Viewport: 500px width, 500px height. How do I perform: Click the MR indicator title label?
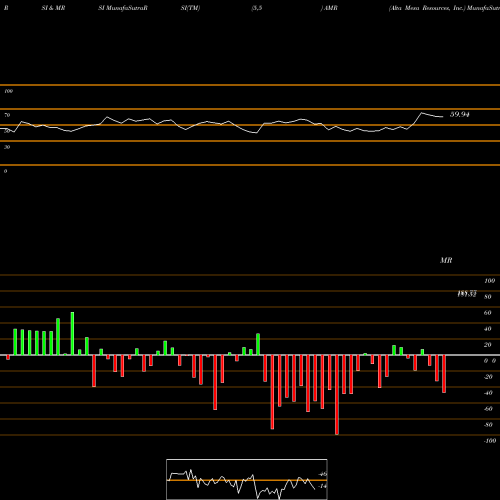(x=446, y=260)
